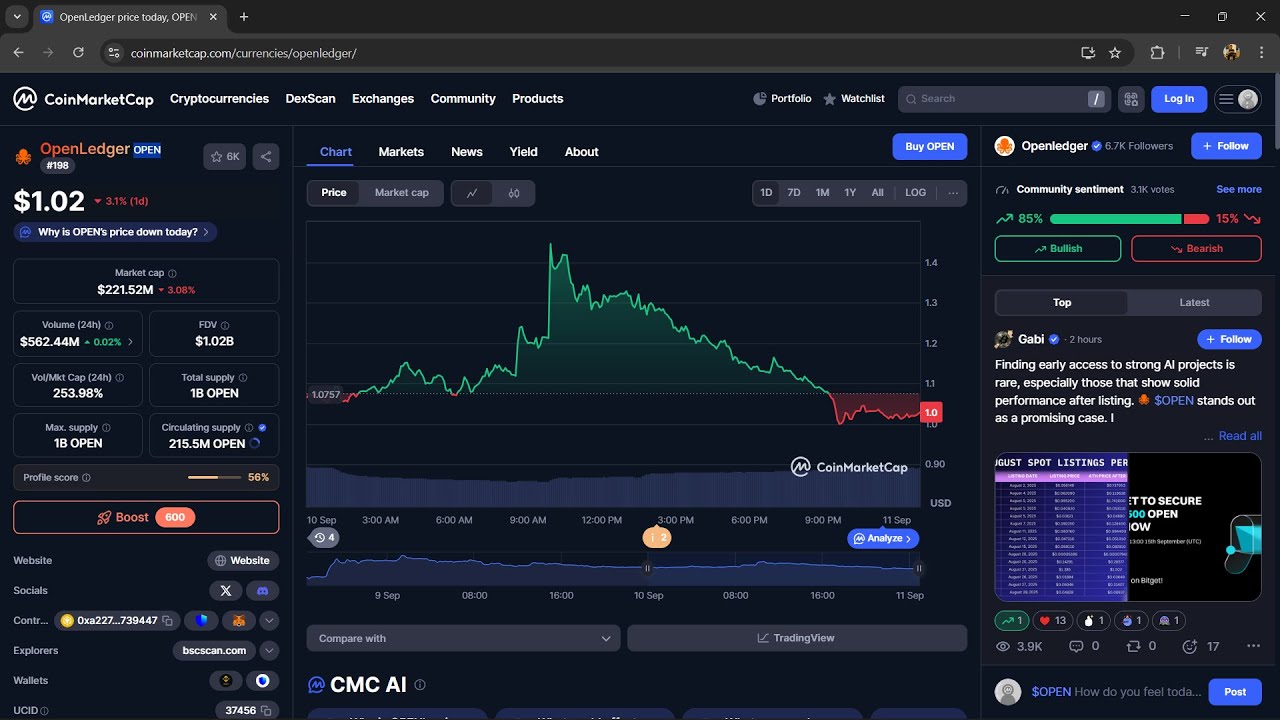Click the chart range left handle
The height and width of the screenshot is (720, 1280).
(647, 568)
